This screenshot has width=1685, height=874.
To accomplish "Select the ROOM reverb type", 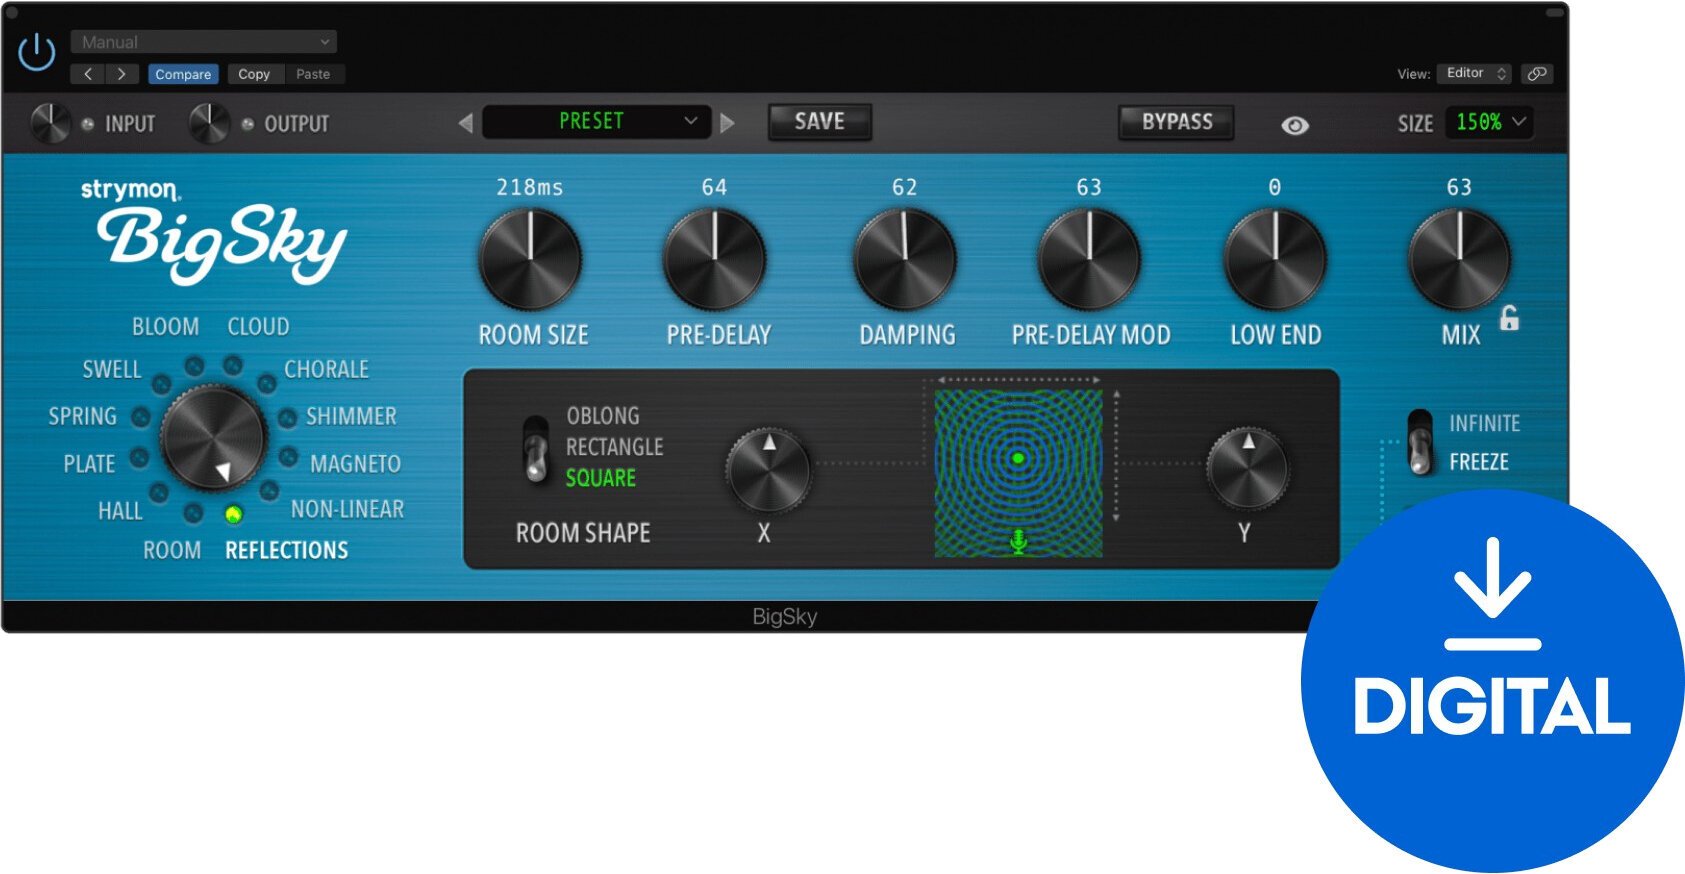I will 172,551.
